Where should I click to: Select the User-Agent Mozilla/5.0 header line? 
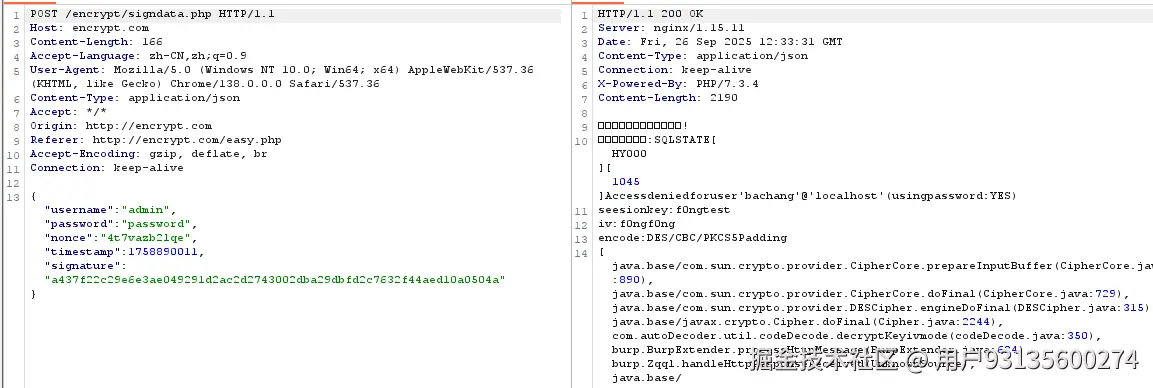[282, 70]
